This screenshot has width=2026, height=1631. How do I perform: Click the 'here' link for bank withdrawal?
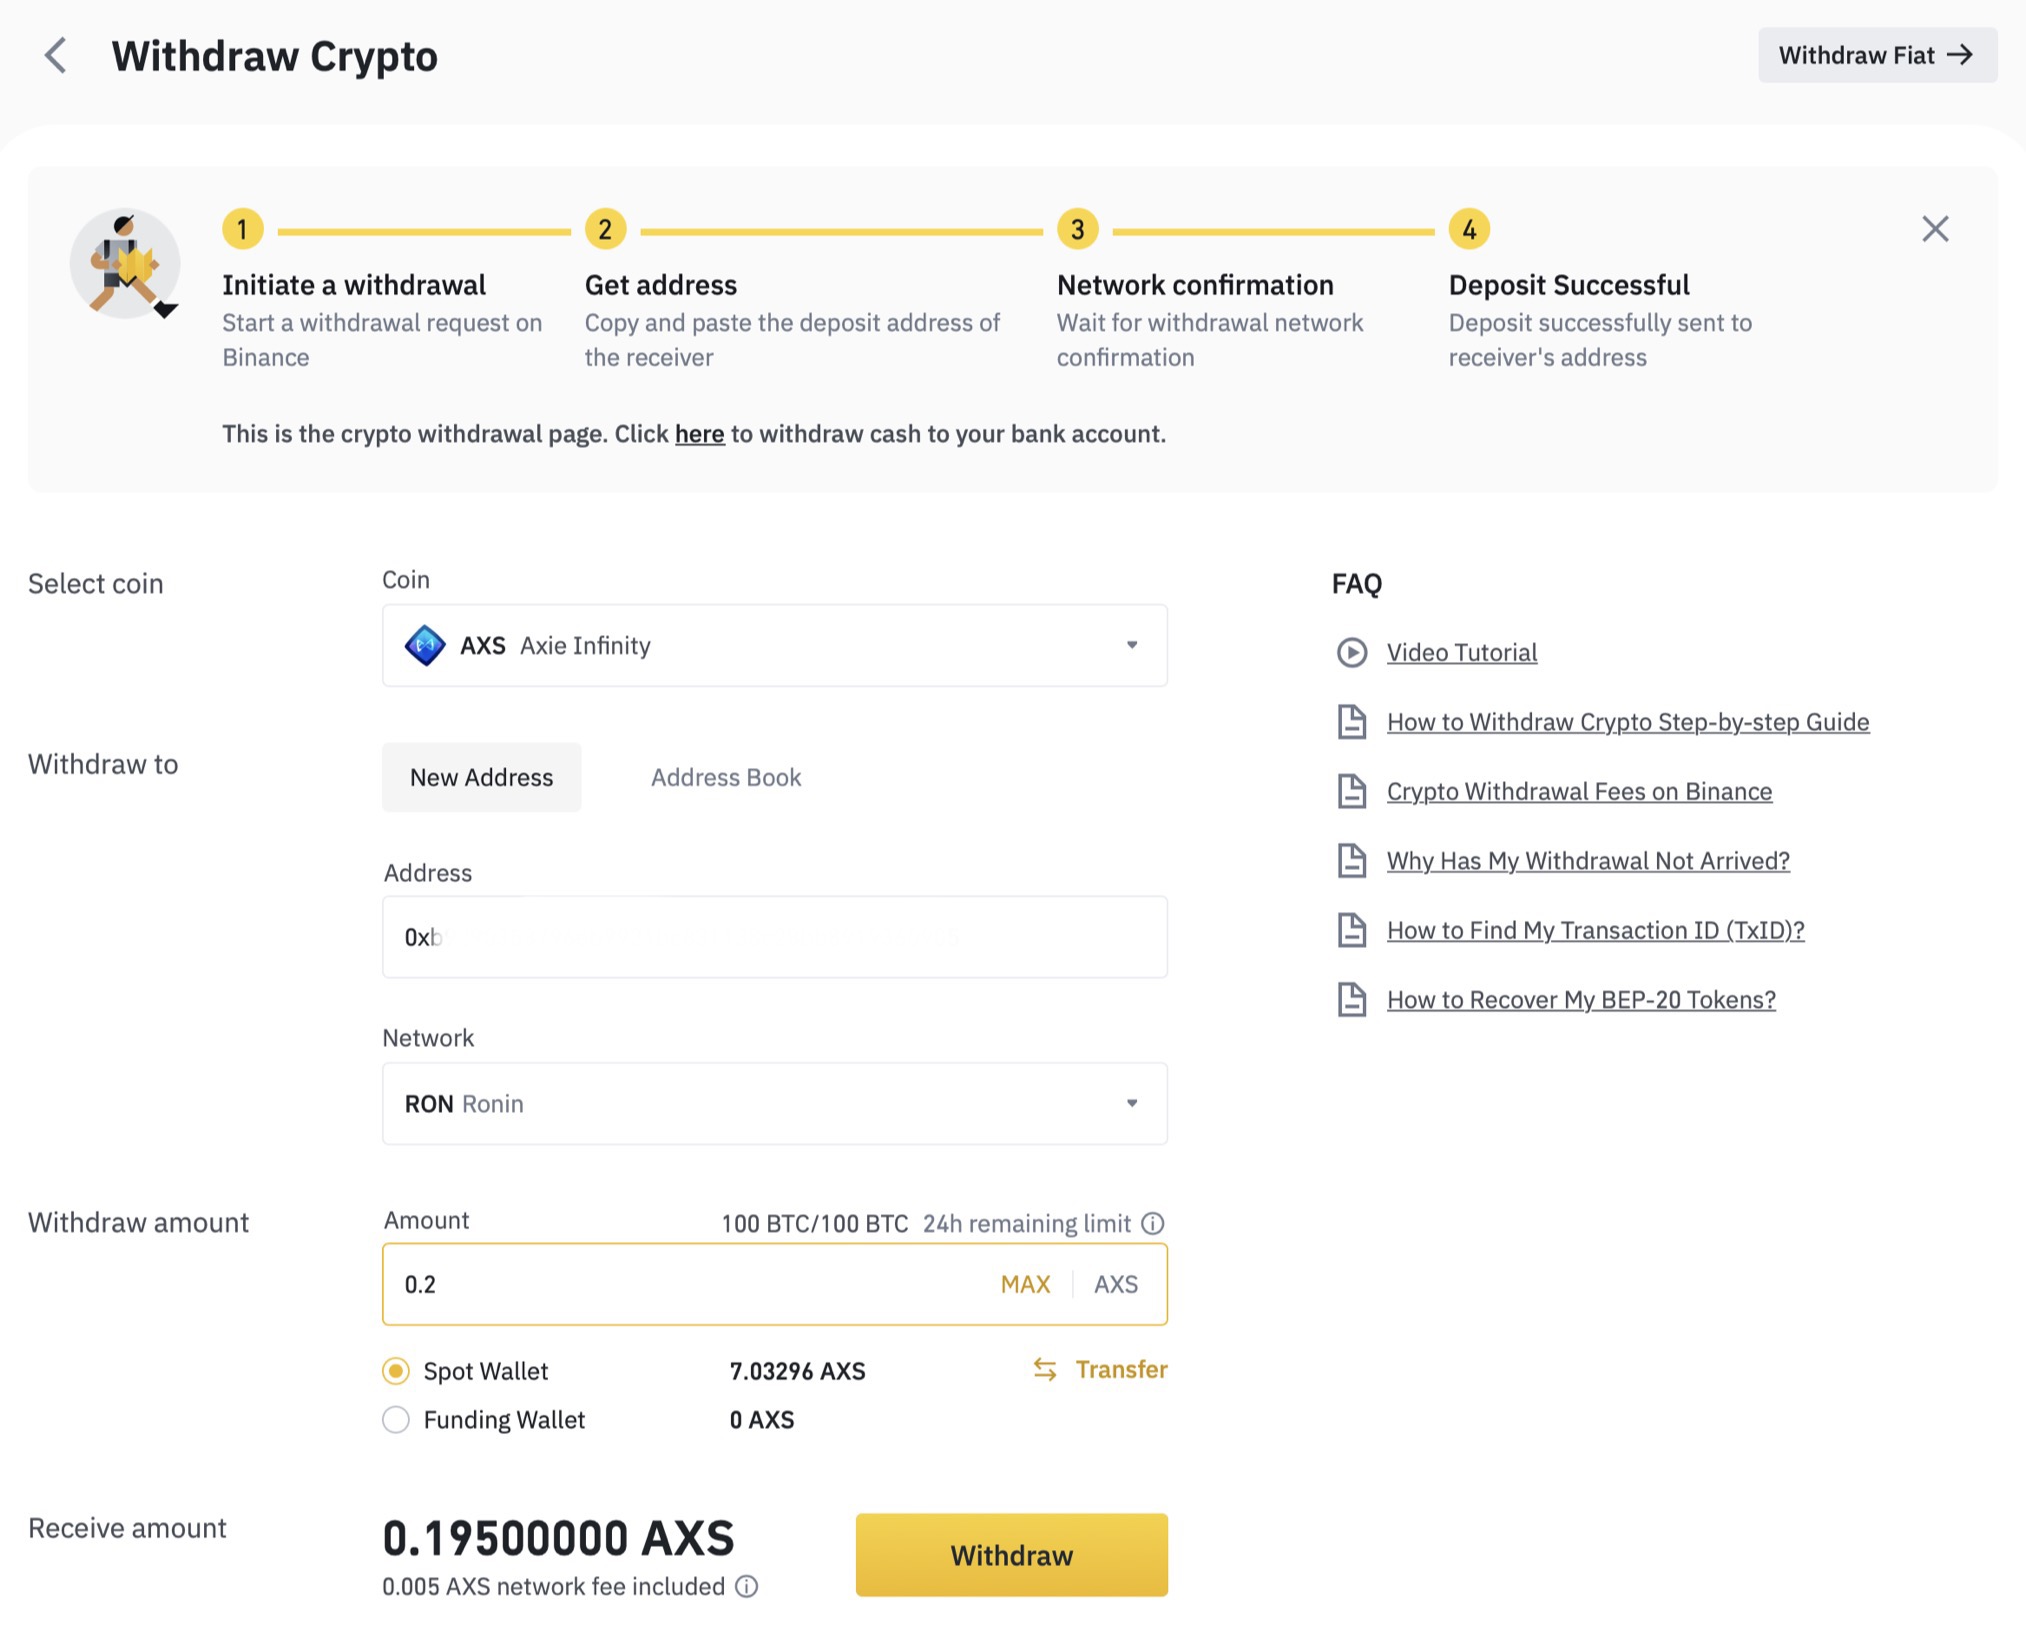(699, 434)
